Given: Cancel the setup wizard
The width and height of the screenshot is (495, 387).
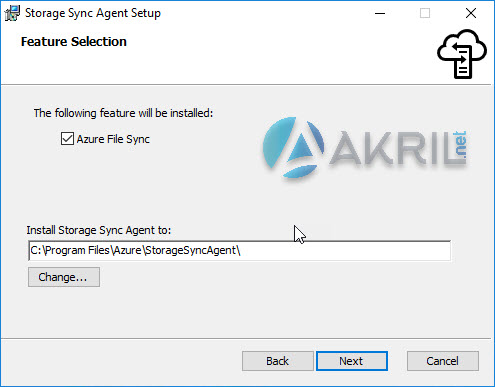Looking at the screenshot, I should click(x=443, y=361).
